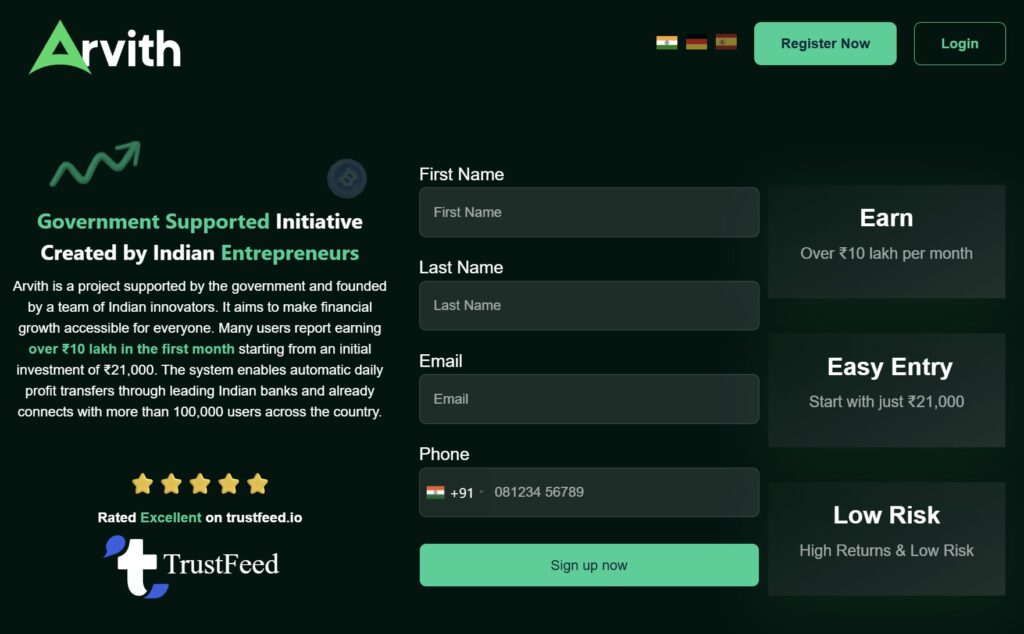Click the Register Now button

824,43
